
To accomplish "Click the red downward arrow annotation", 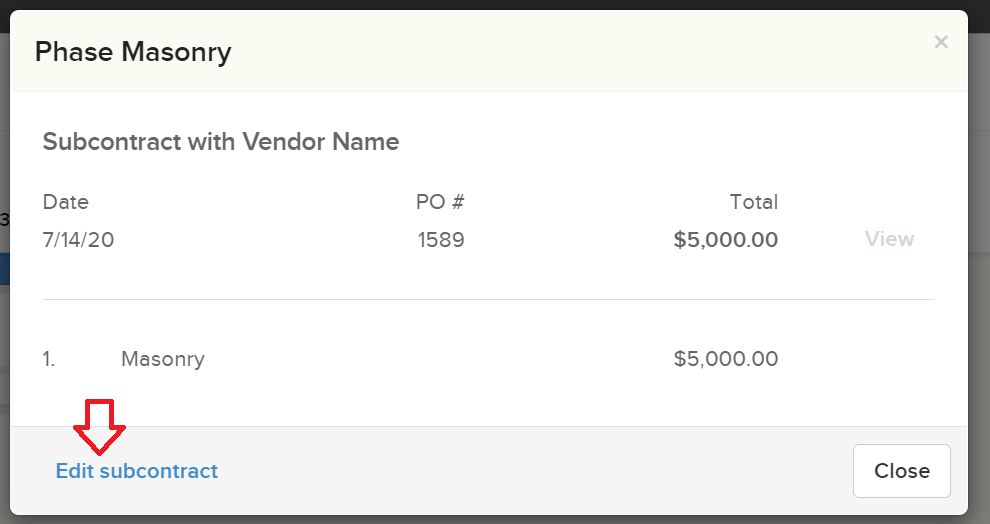I will click(x=99, y=425).
